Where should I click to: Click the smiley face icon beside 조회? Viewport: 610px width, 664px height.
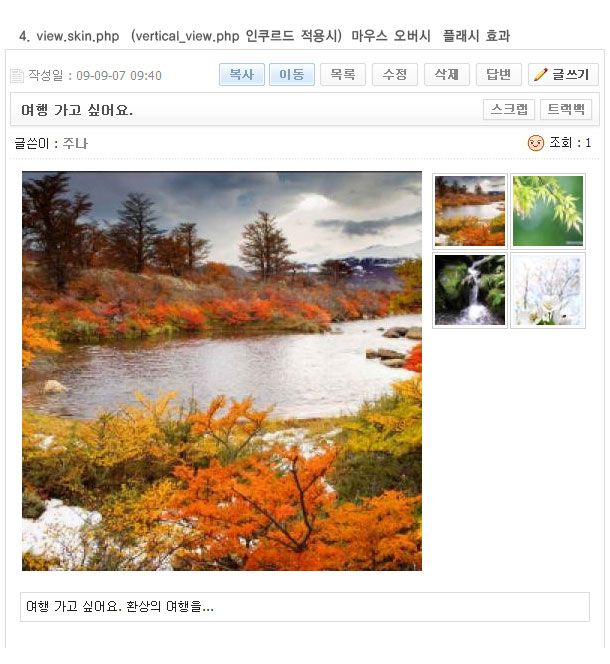tap(535, 143)
